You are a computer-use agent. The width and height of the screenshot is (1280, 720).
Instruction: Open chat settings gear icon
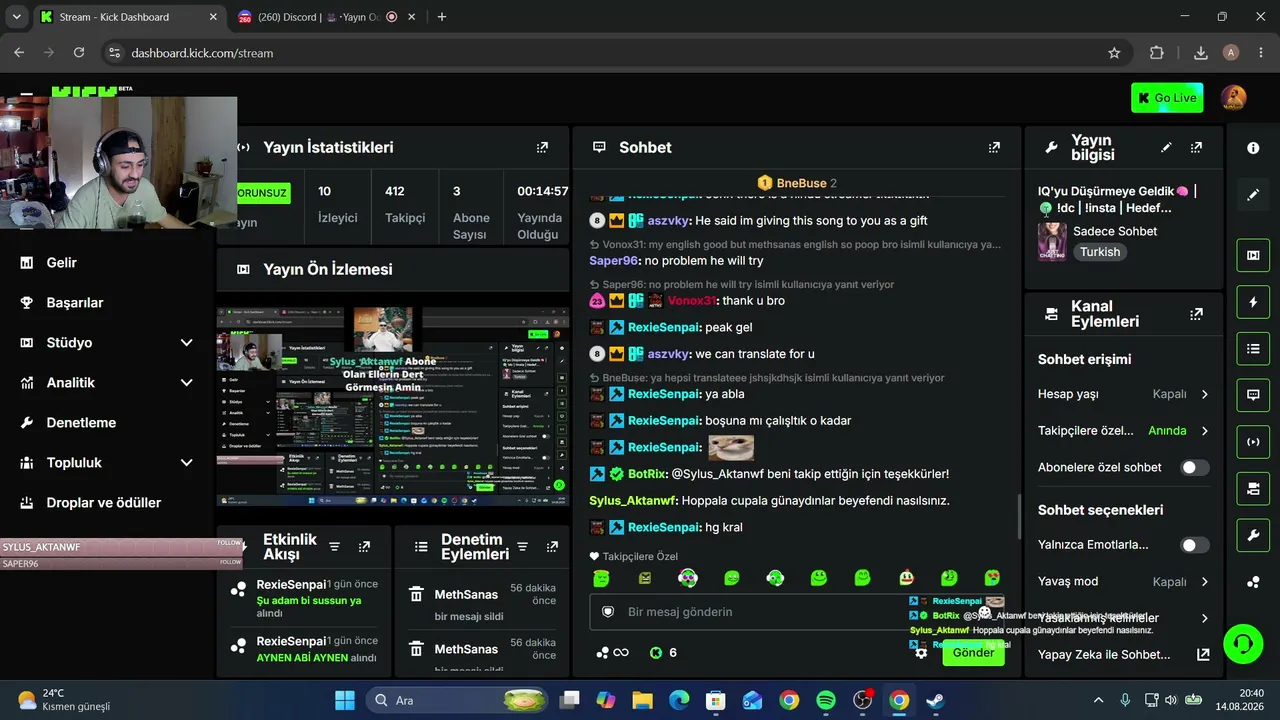(x=921, y=653)
